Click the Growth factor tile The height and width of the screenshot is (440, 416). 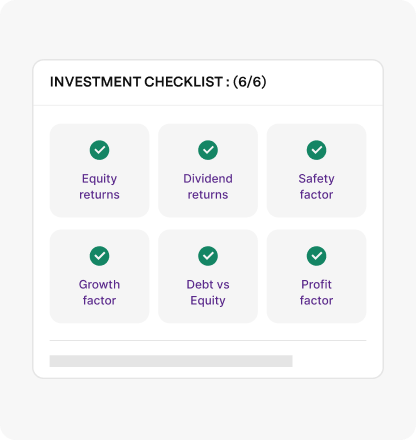[99, 276]
